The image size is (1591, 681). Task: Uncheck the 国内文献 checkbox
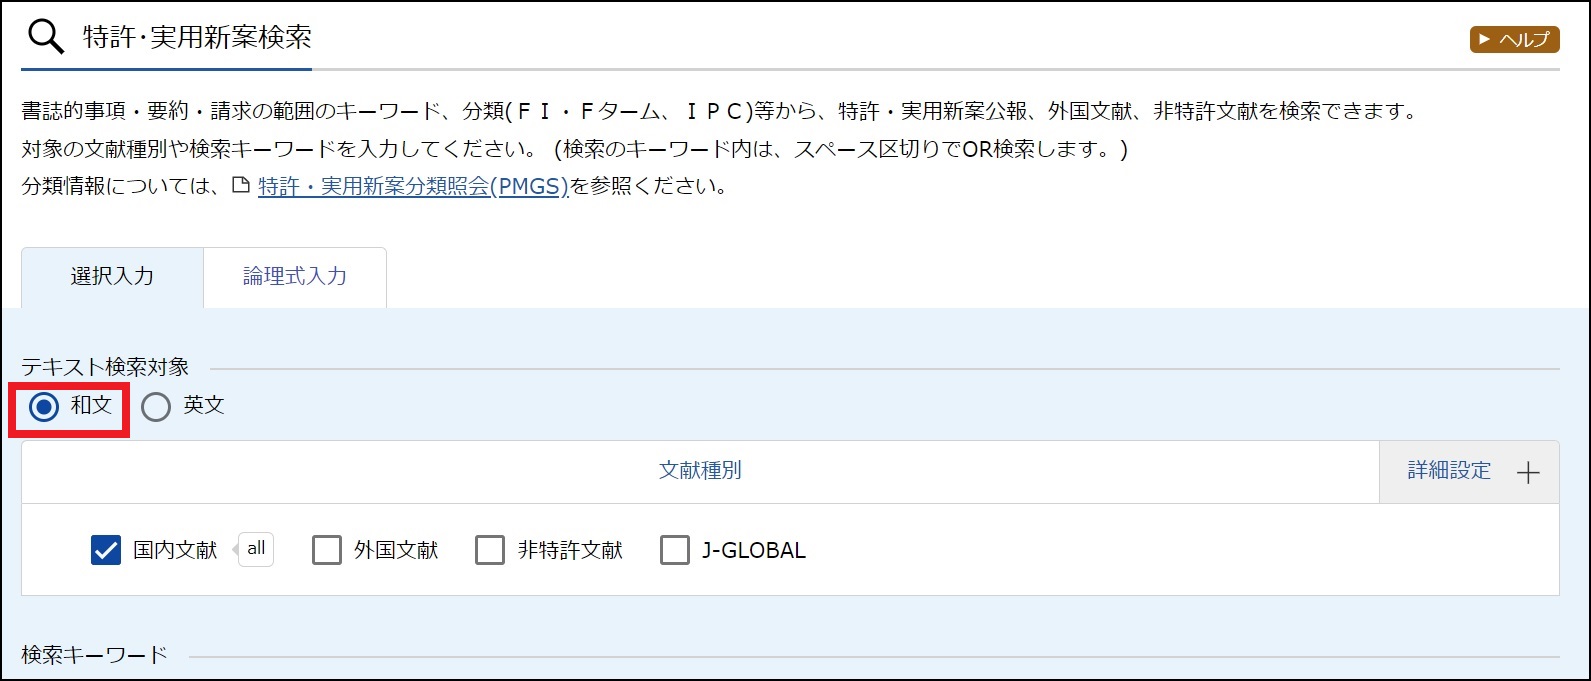(x=106, y=550)
